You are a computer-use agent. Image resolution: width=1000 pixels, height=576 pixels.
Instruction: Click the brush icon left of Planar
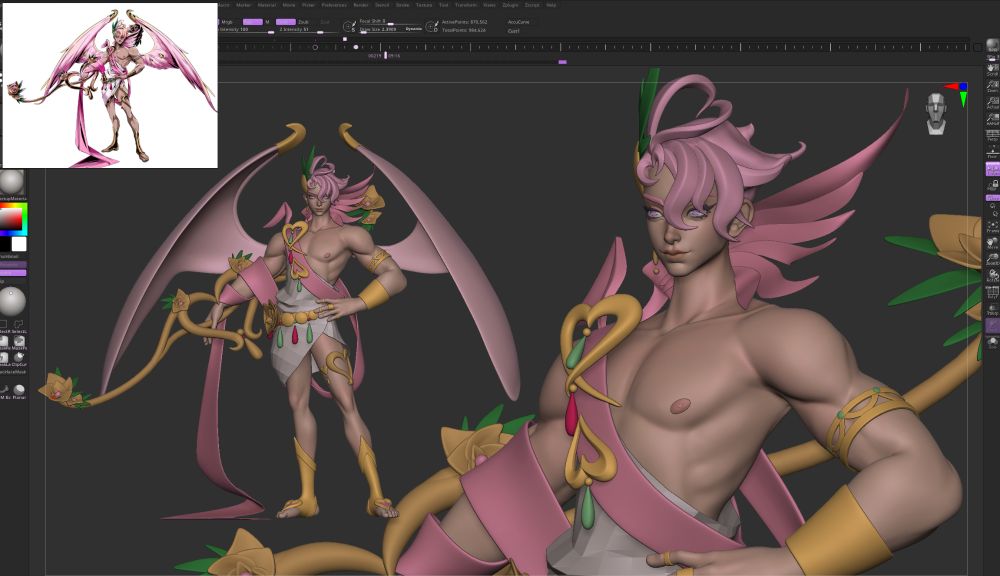pos(4,390)
